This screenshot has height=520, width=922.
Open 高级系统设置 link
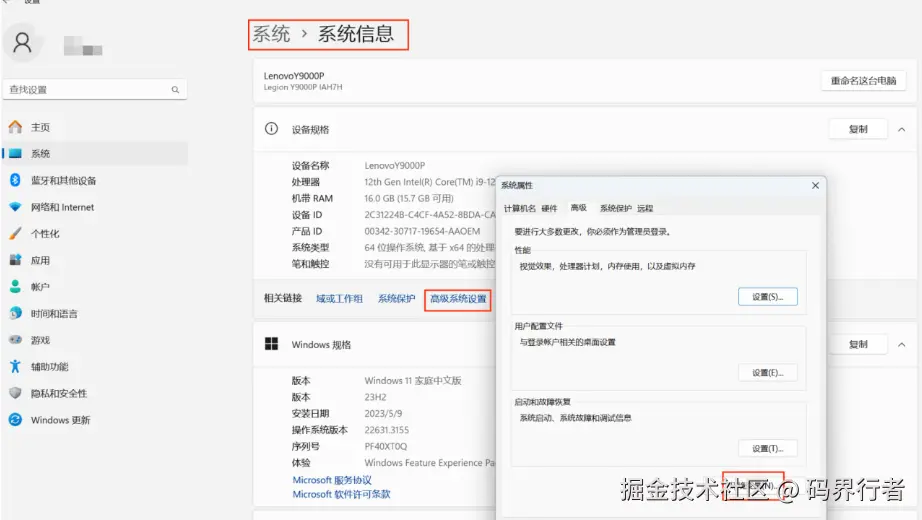tap(458, 299)
